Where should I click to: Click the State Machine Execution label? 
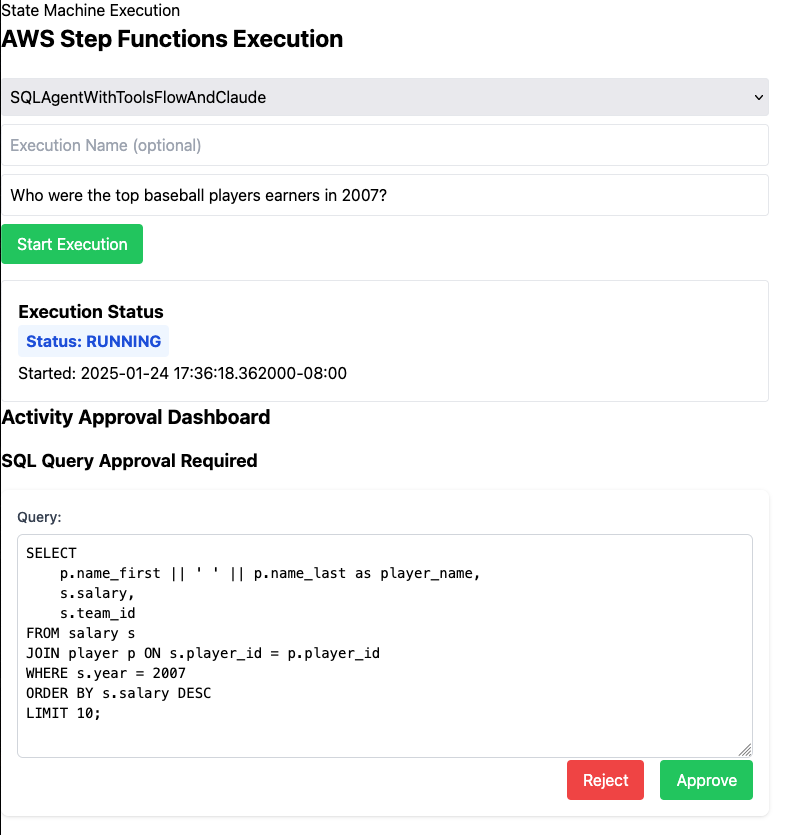91,10
